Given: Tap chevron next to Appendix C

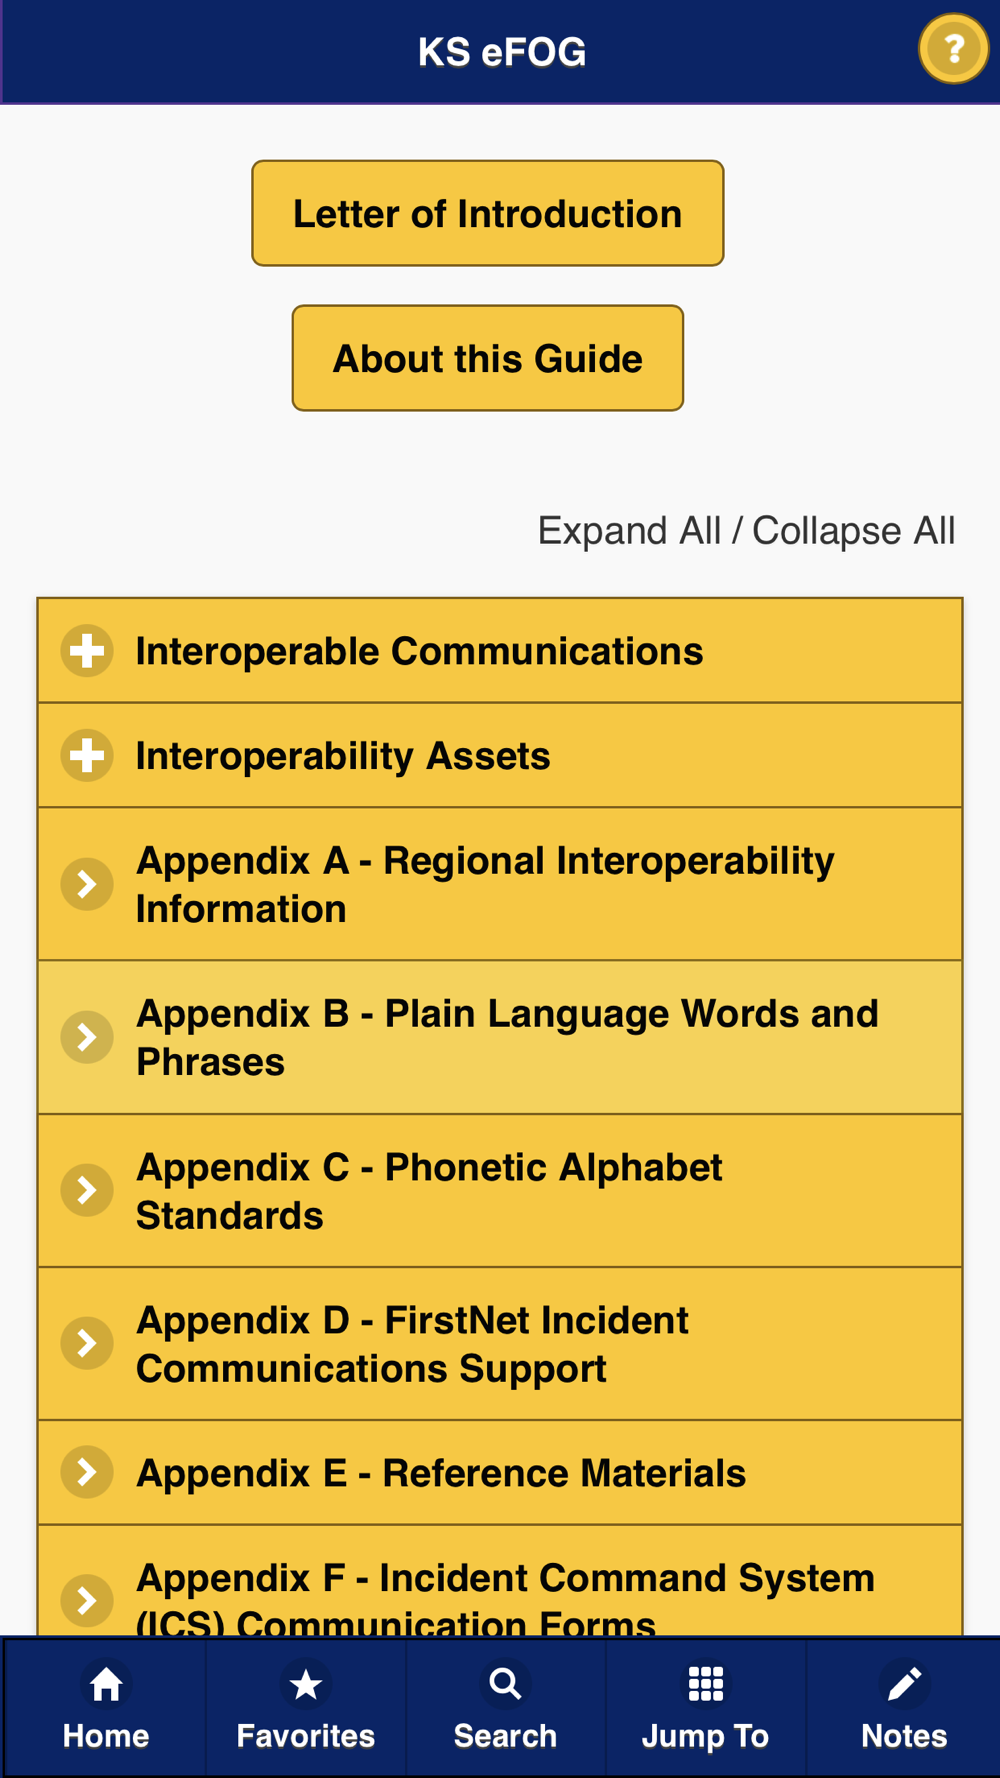Looking at the screenshot, I should pos(87,1190).
